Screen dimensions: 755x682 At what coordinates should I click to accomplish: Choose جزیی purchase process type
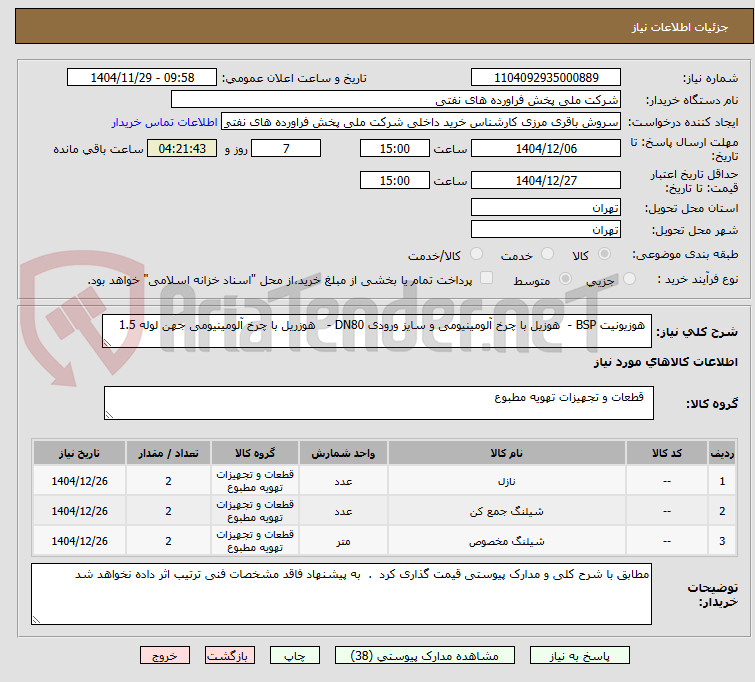click(629, 279)
